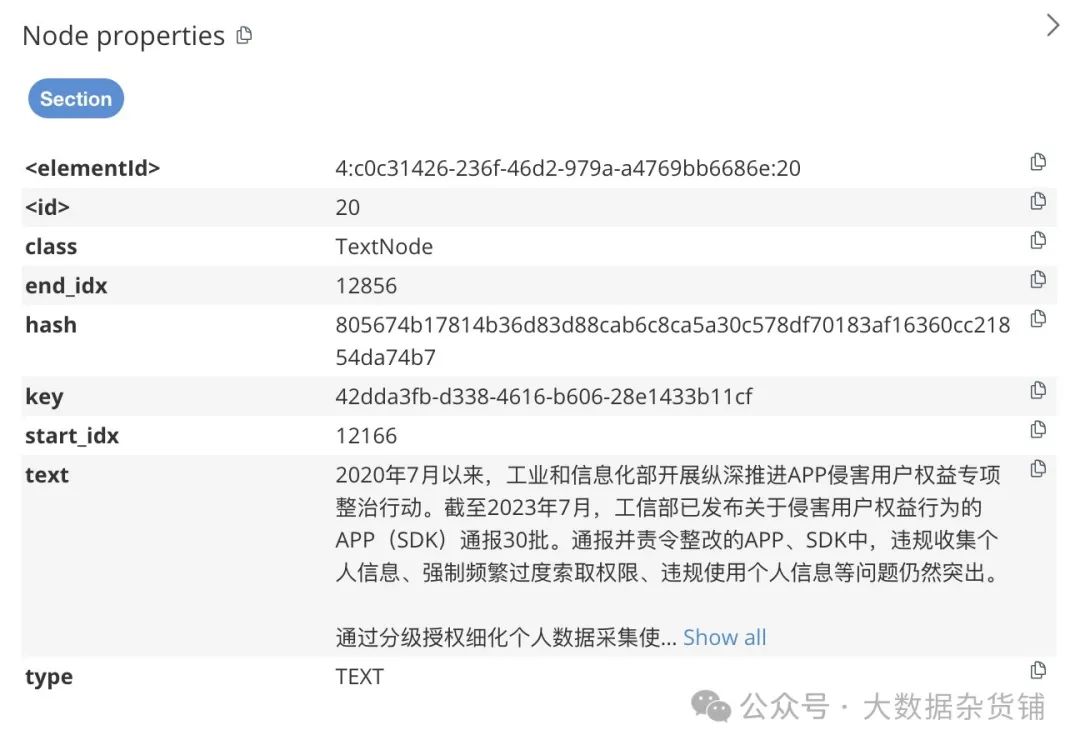Screen dimensions: 1080x750
Task: Copy all node properties via header icon
Action: point(244,35)
